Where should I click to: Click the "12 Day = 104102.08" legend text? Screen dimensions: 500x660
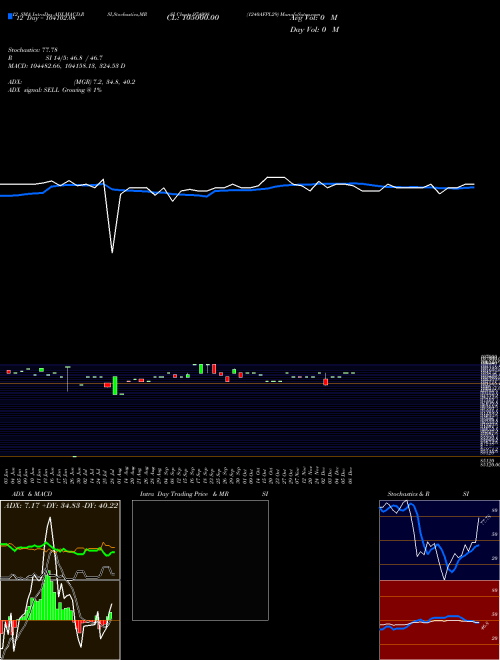pos(45,18)
